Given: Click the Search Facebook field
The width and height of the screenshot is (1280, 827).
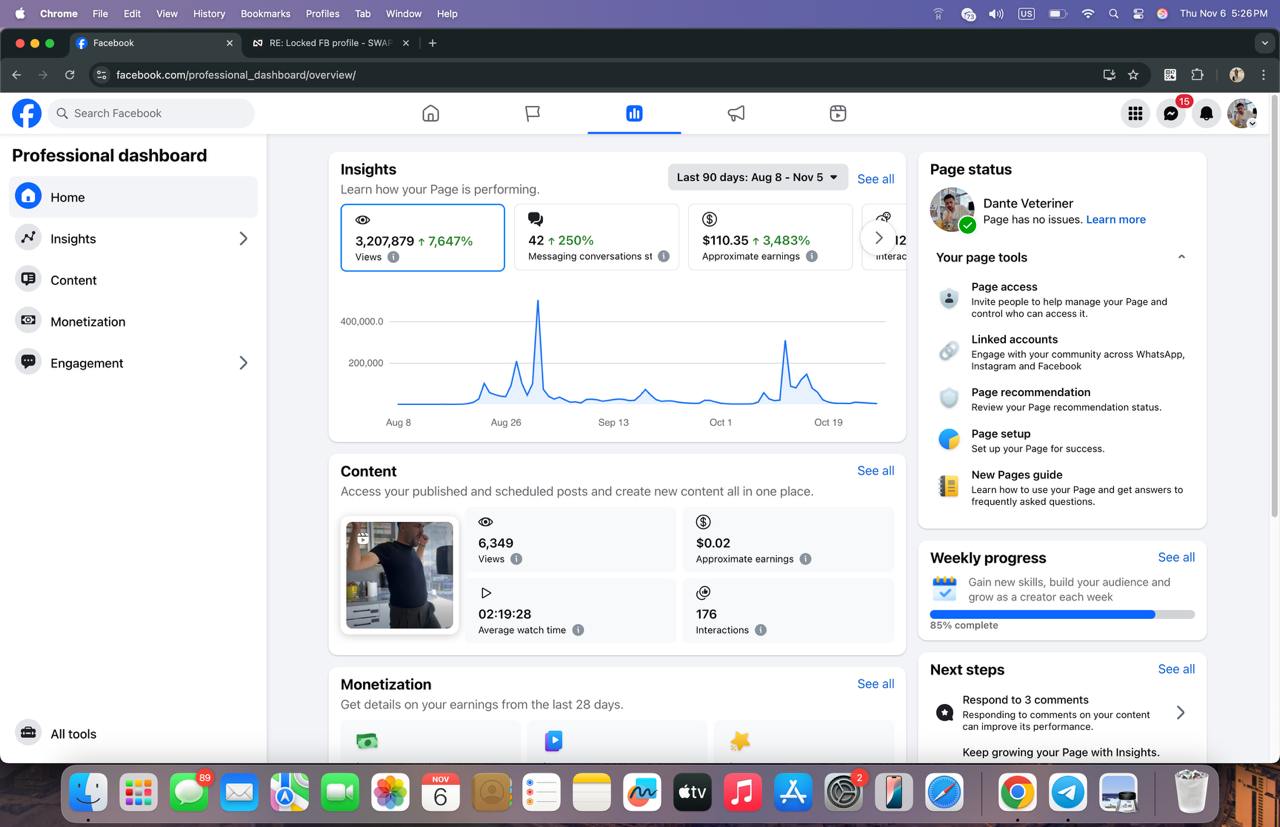Looking at the screenshot, I should (x=151, y=113).
